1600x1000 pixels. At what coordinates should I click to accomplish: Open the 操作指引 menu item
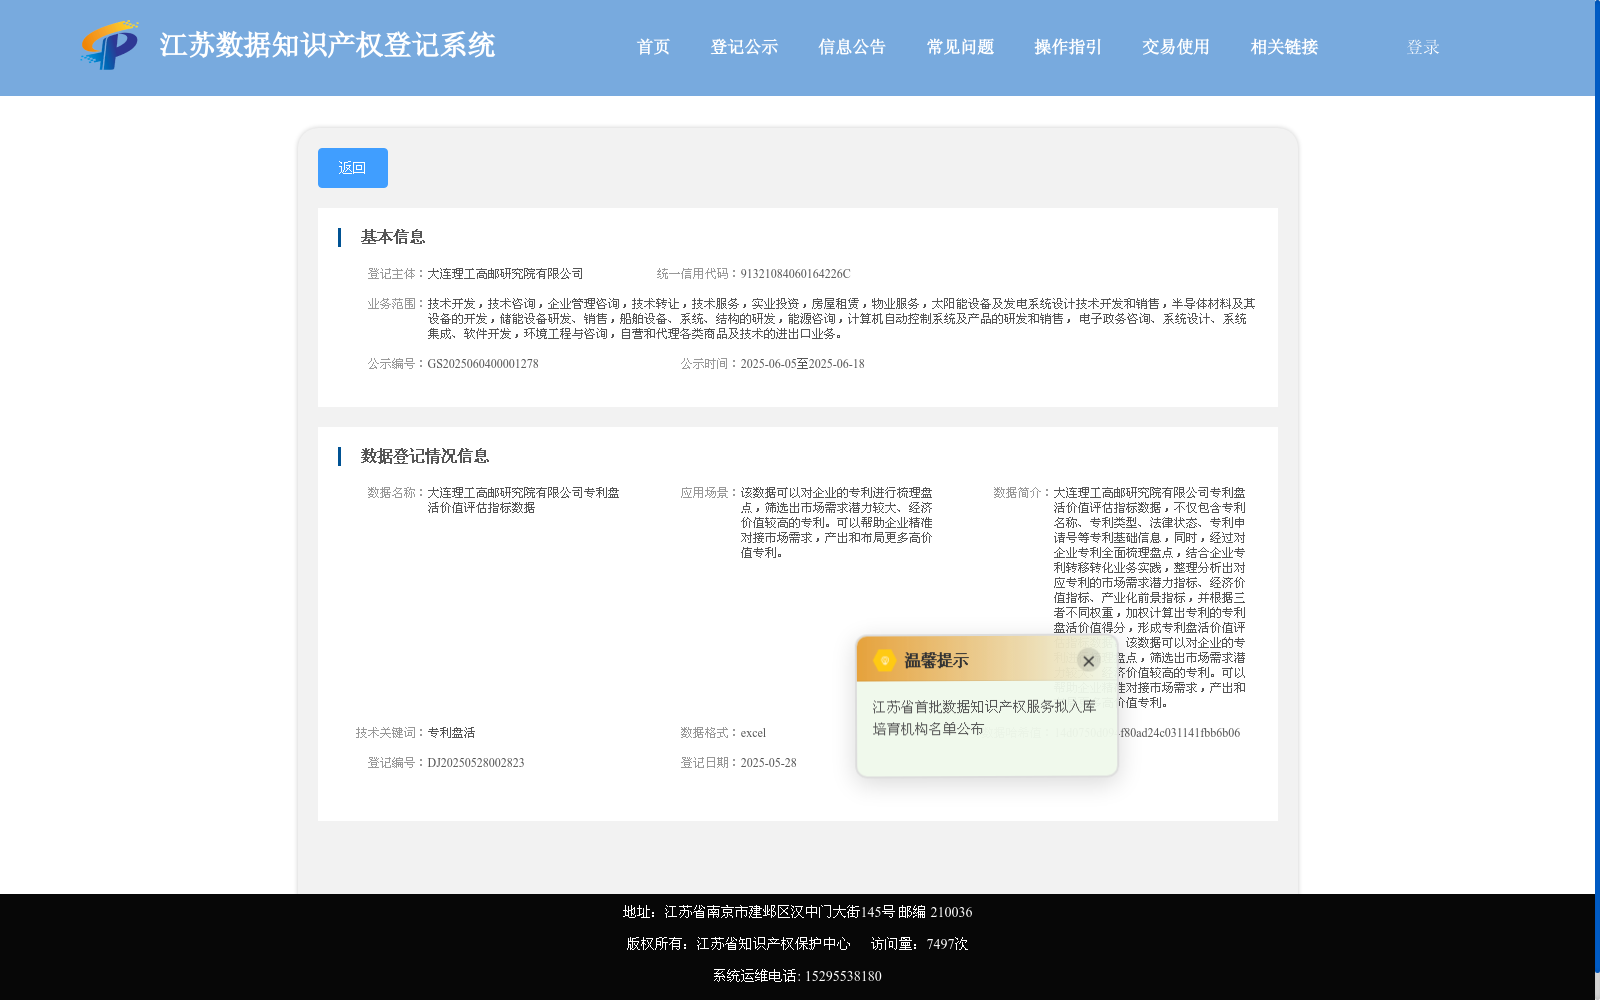tap(1068, 47)
